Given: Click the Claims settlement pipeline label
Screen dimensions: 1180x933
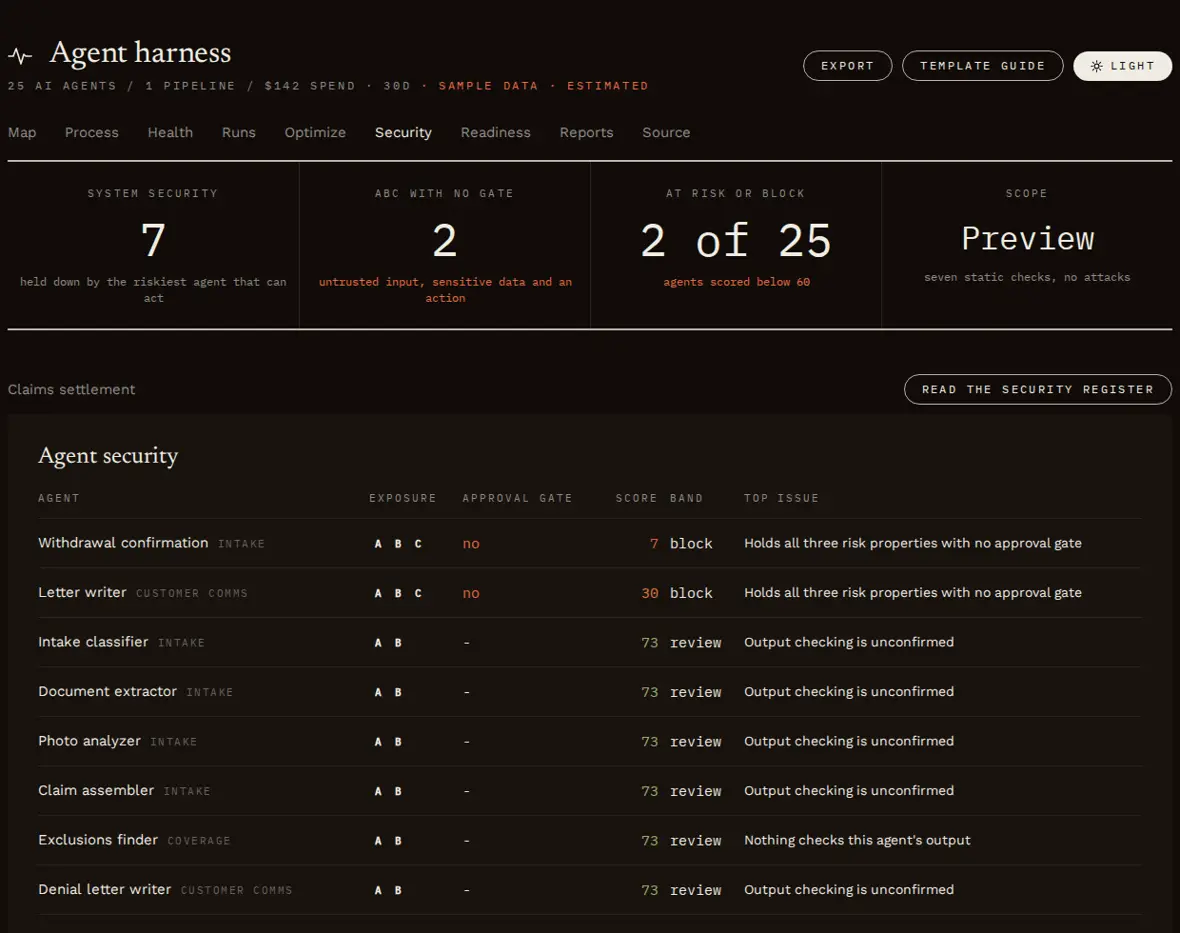Looking at the screenshot, I should click(71, 390).
